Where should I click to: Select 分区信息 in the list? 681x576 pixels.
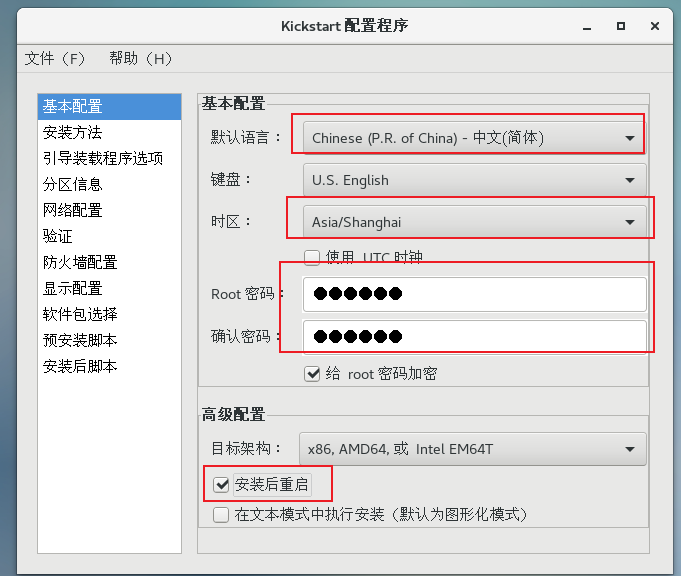(x=109, y=184)
